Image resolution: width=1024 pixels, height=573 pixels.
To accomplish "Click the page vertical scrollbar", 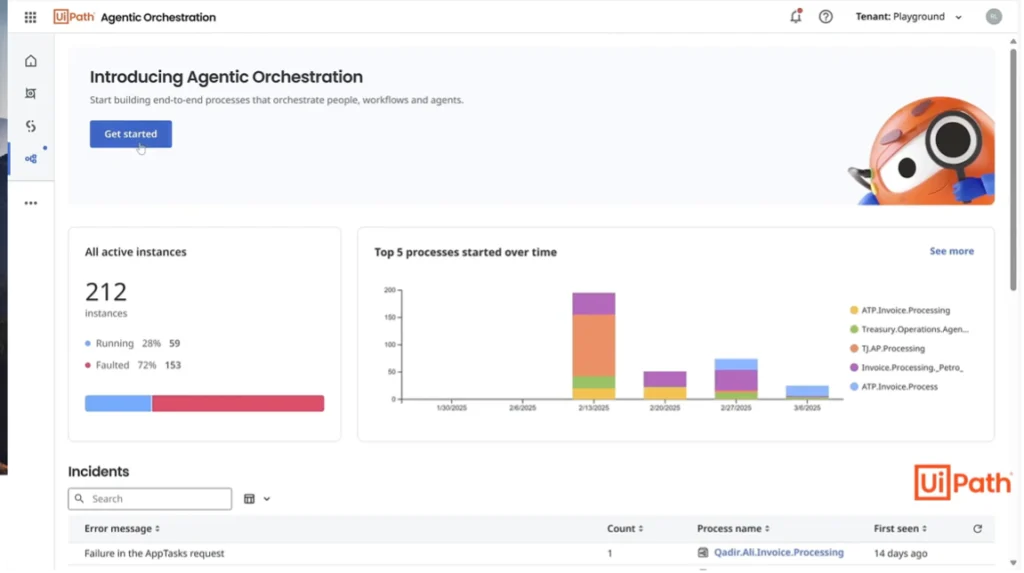I will click(x=1013, y=170).
